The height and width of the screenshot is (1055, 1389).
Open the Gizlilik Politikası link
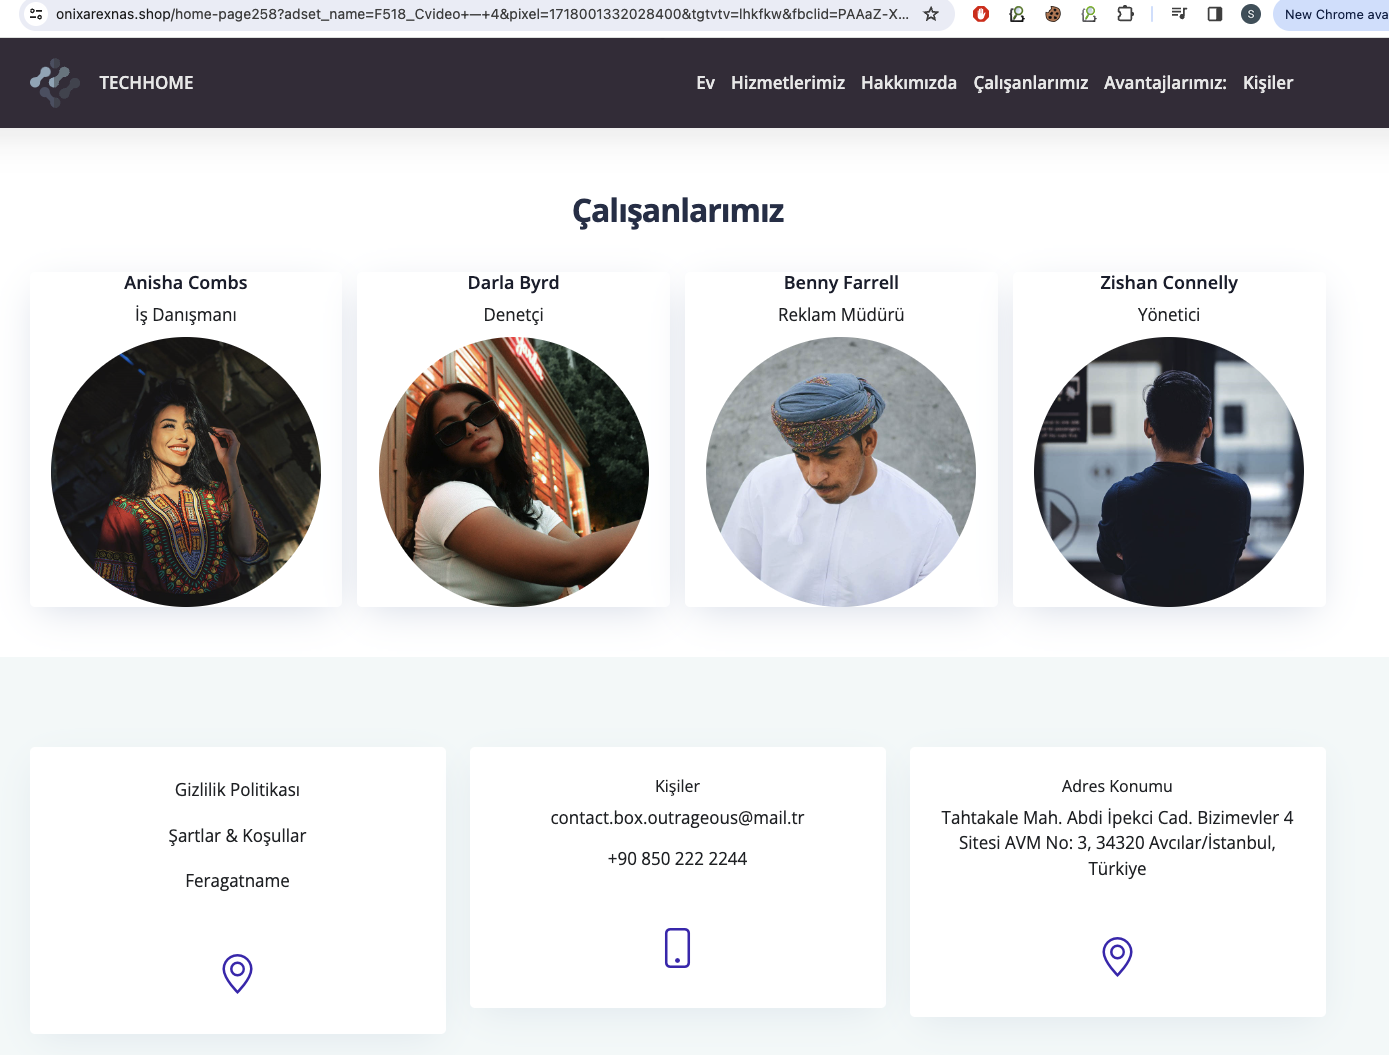237,790
